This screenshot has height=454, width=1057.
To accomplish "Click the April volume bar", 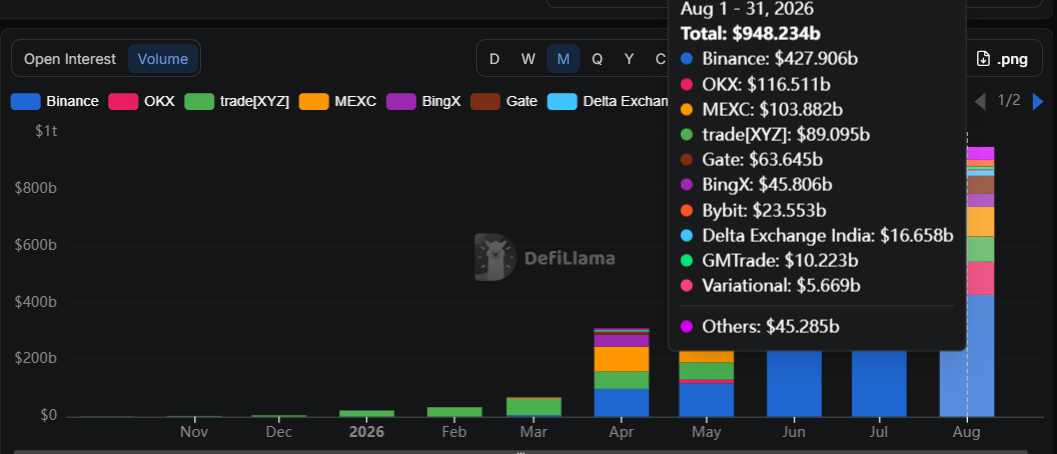I will coord(622,372).
